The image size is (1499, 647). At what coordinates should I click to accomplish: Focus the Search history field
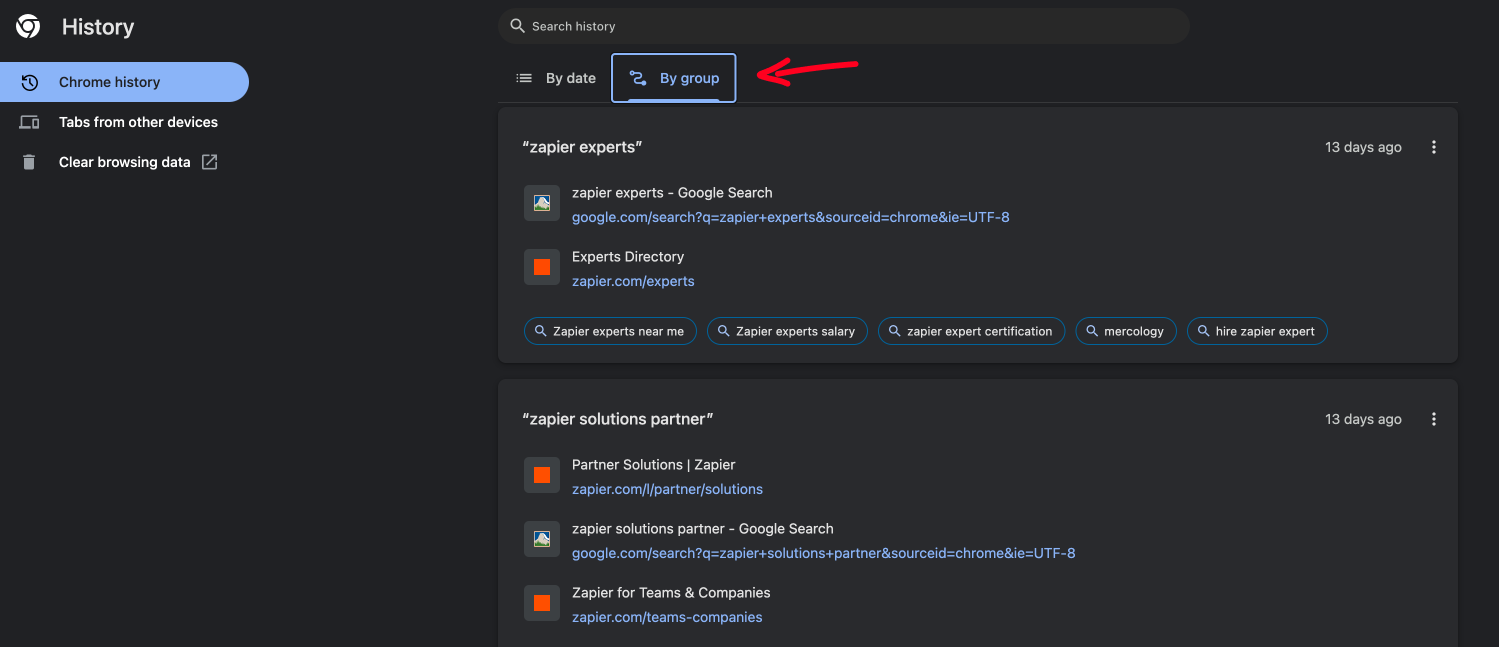point(843,26)
